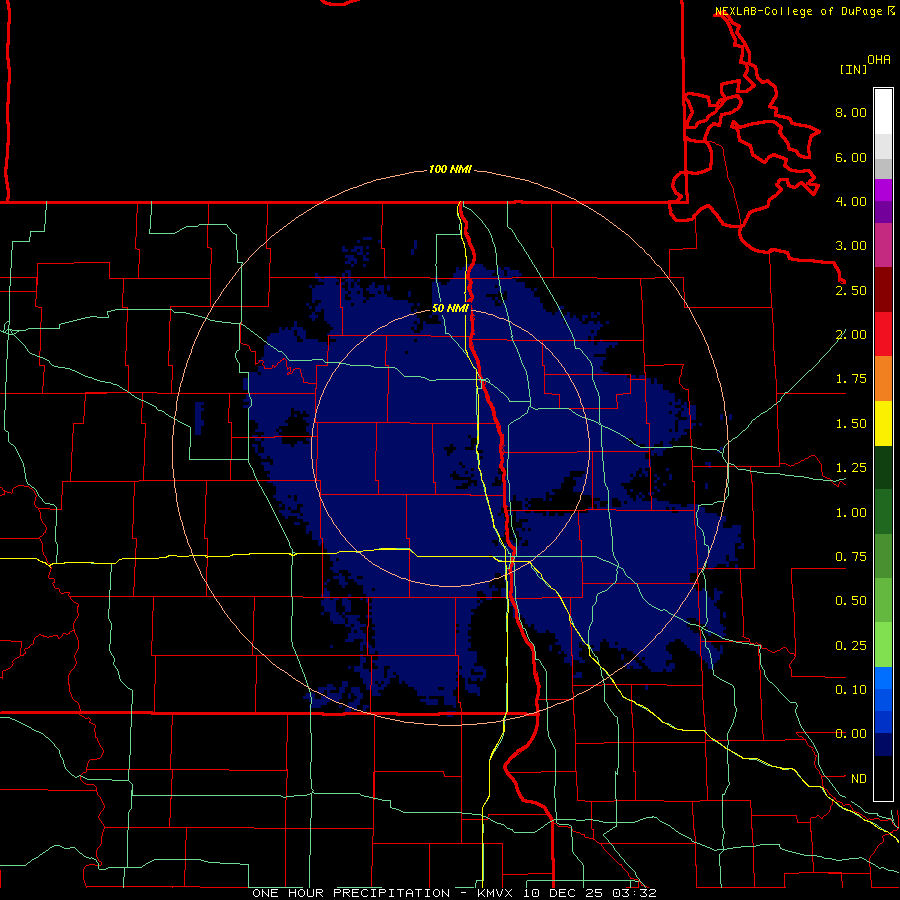
Task: Click the 3.00 legend value
Action: [x=851, y=246]
